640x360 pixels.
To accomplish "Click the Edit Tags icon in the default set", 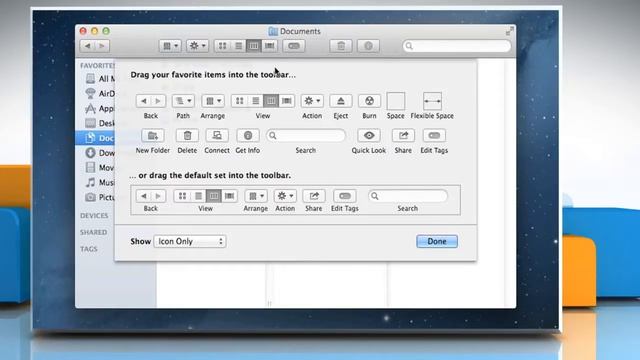I will 345,196.
